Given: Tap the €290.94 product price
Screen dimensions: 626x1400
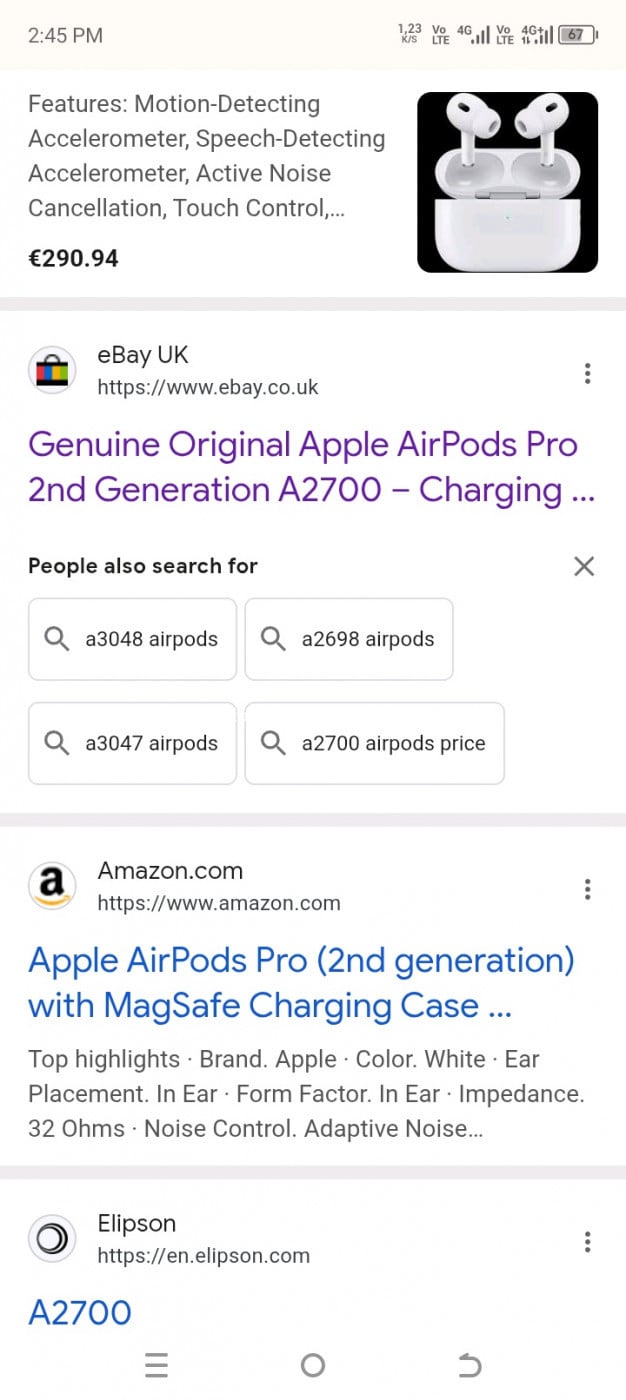Looking at the screenshot, I should [x=73, y=259].
